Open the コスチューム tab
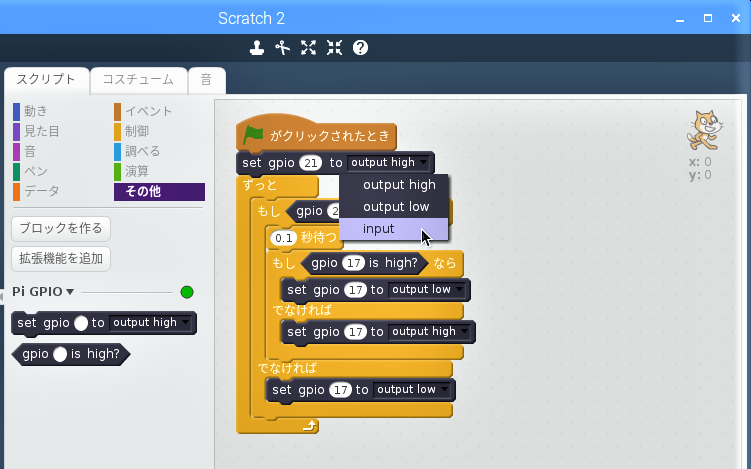This screenshot has height=469, width=751. [x=138, y=80]
